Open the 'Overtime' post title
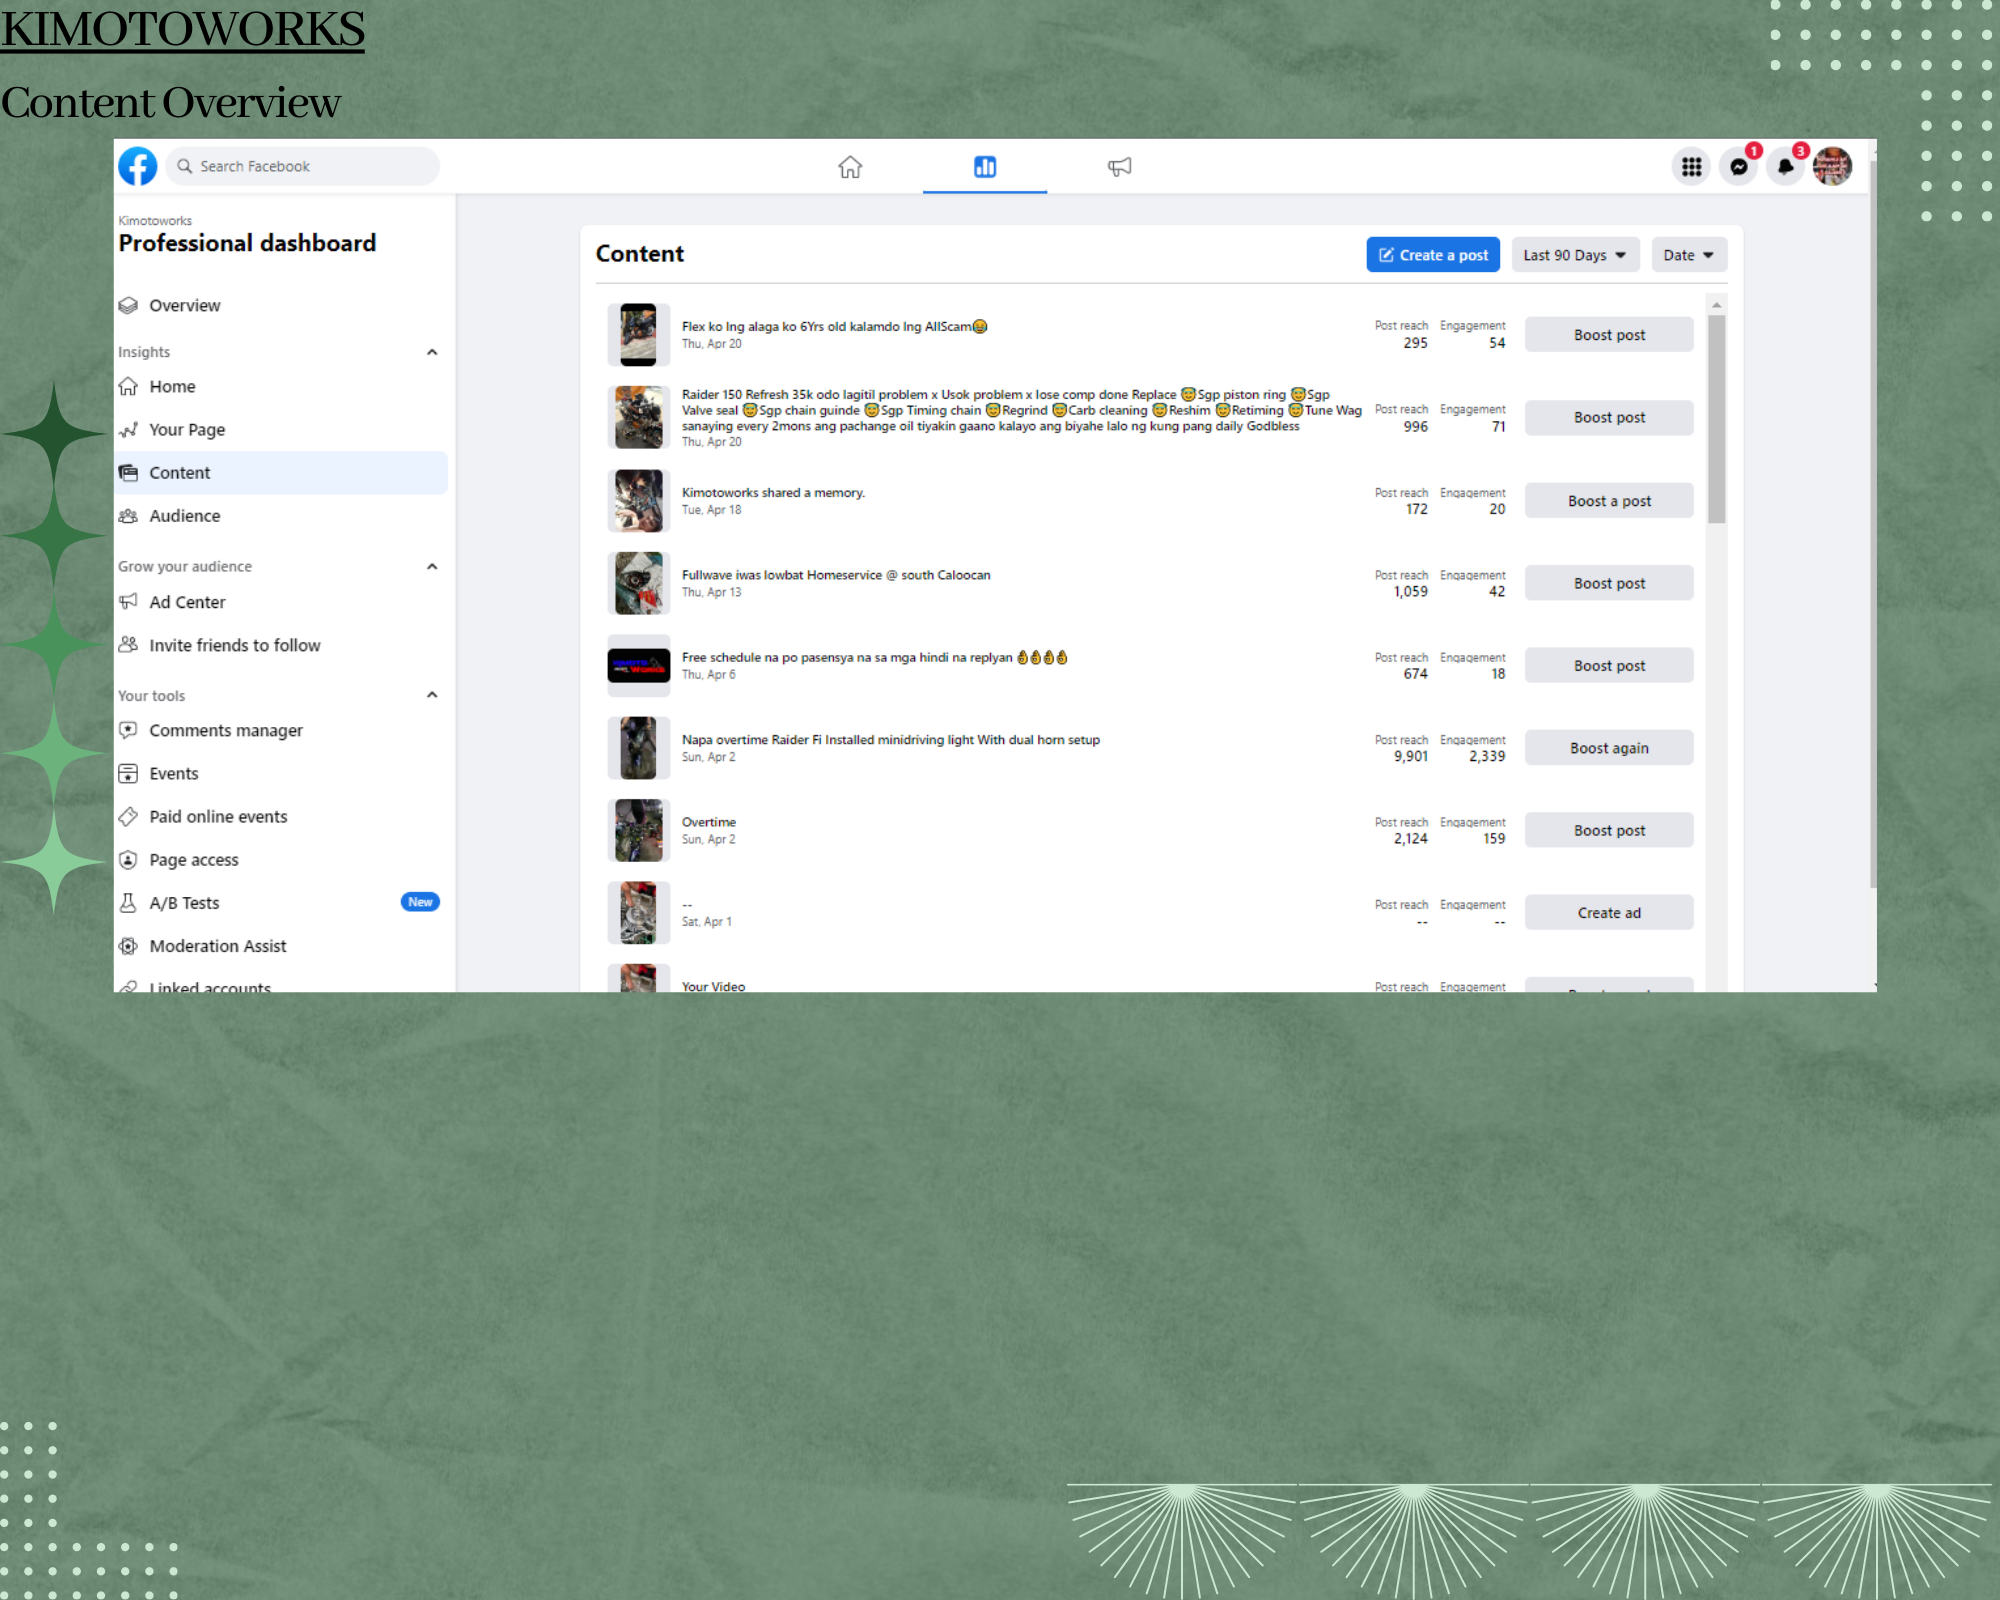The image size is (2000, 1600). pos(709,822)
